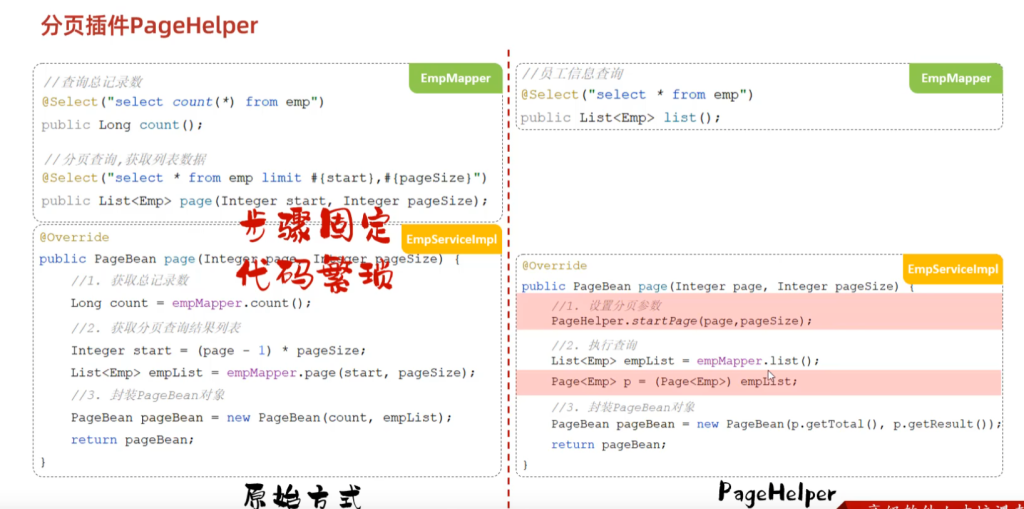This screenshot has height=509, width=1024.
Task: Select the line PageHelper.startPage(page,pageSize);
Action: pyautogui.click(x=682, y=321)
